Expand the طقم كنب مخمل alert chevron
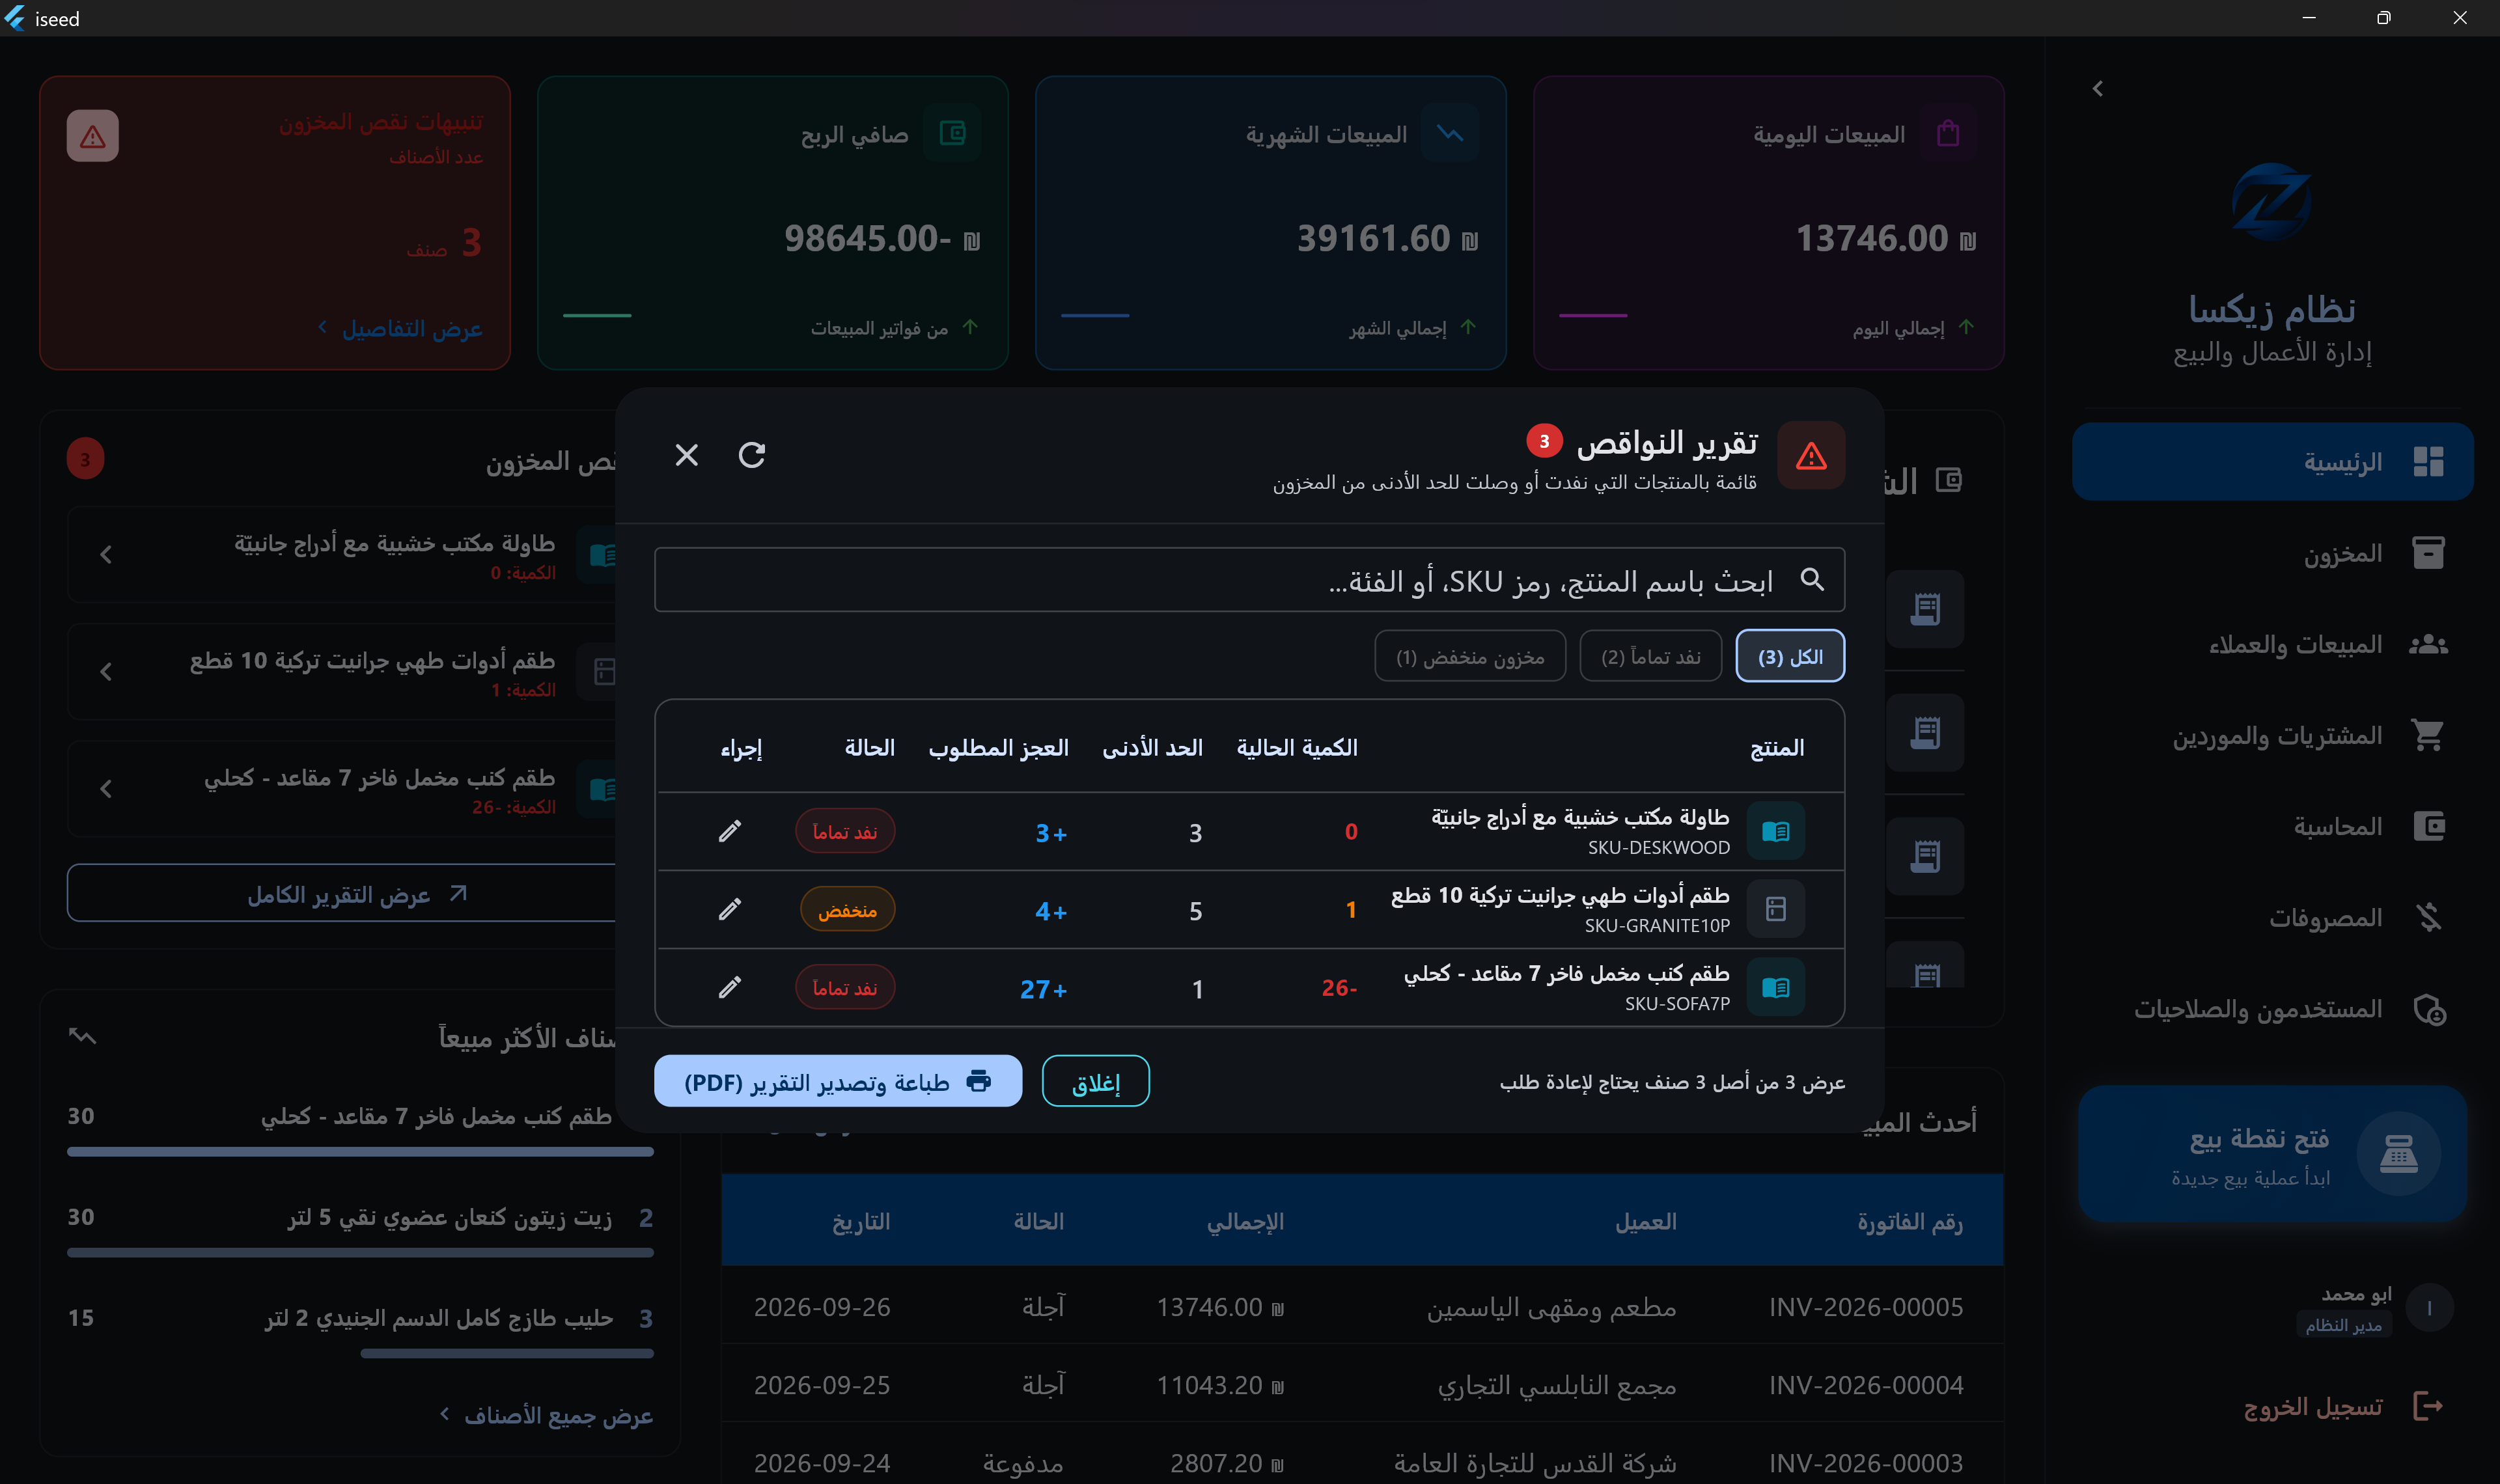Image resolution: width=2500 pixels, height=1484 pixels. point(106,789)
